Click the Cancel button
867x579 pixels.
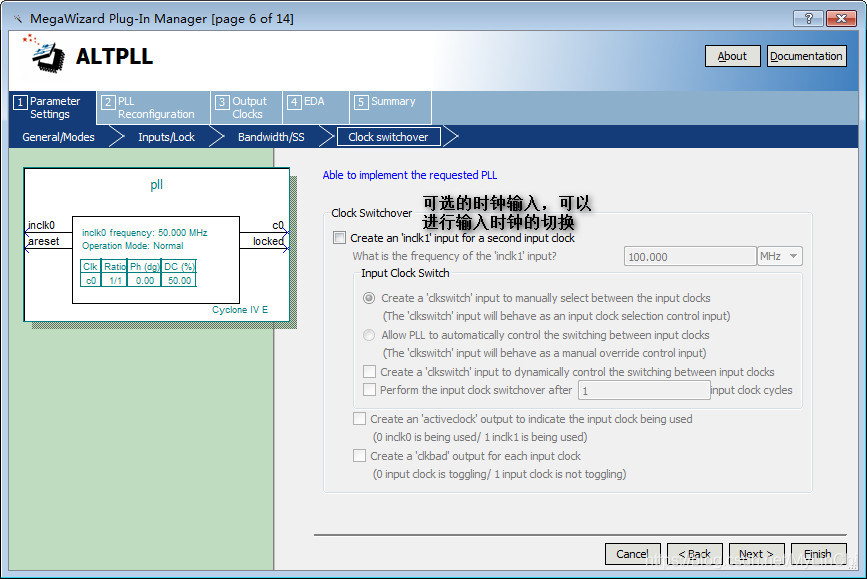tap(633, 554)
